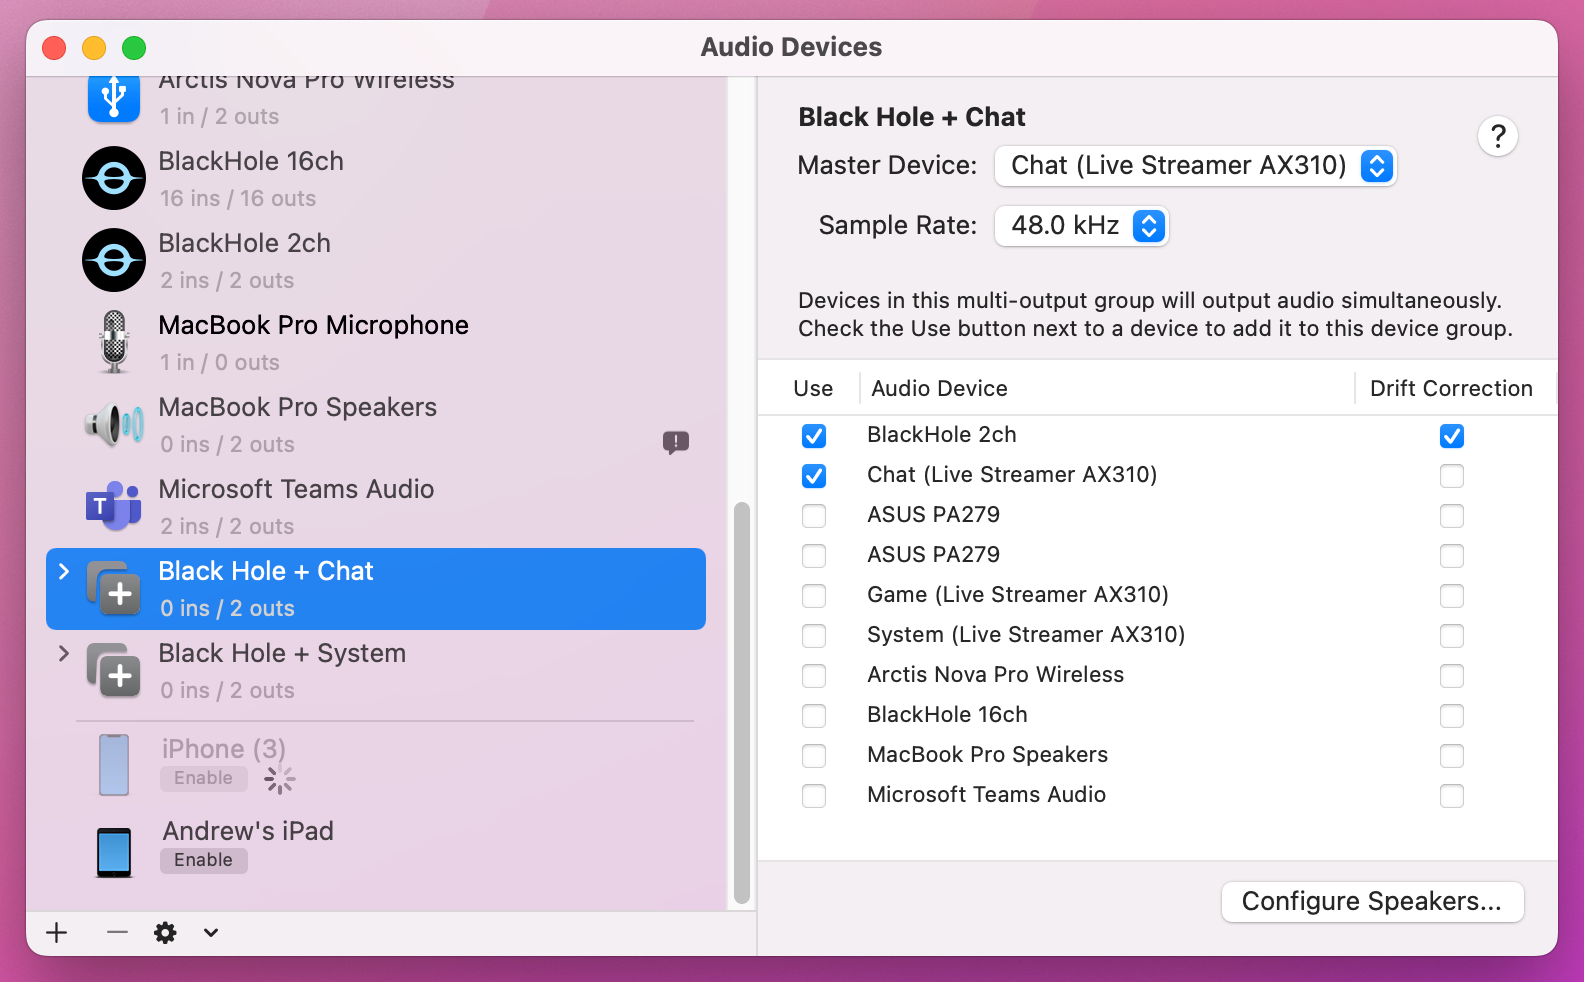The height and width of the screenshot is (982, 1584).
Task: Open the chevron menu beside the gear
Action: (x=211, y=933)
